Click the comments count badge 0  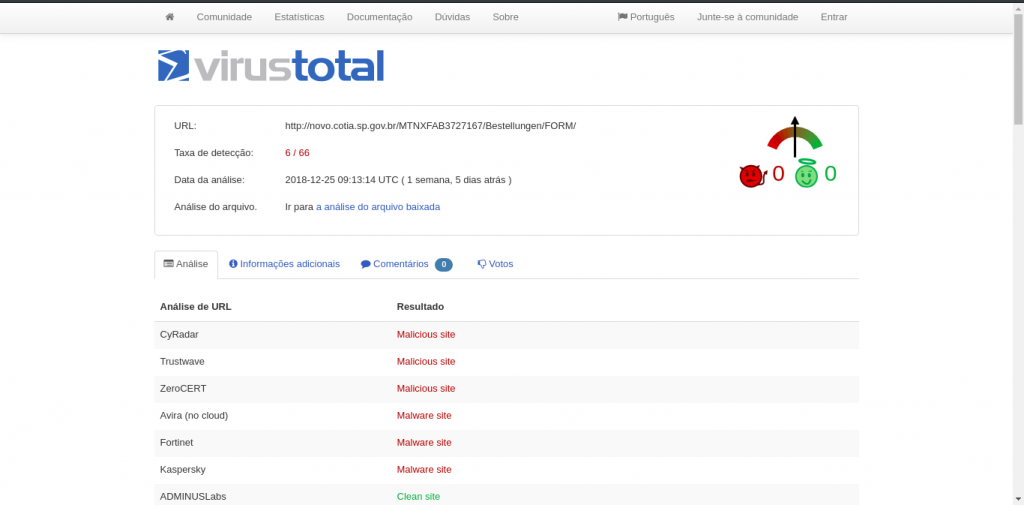[x=443, y=265]
